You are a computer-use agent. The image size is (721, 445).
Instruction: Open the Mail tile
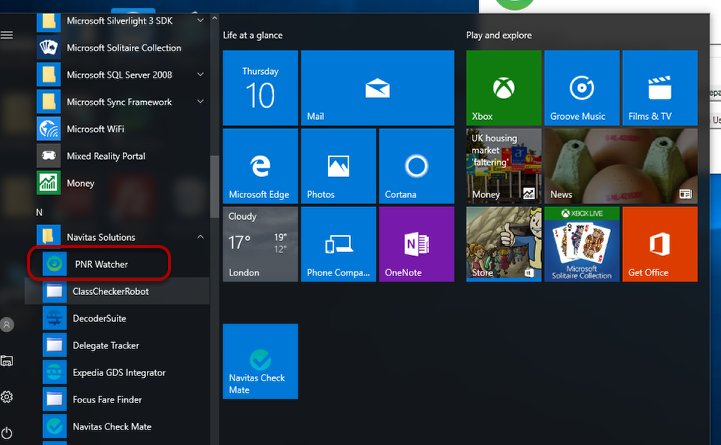[378, 88]
